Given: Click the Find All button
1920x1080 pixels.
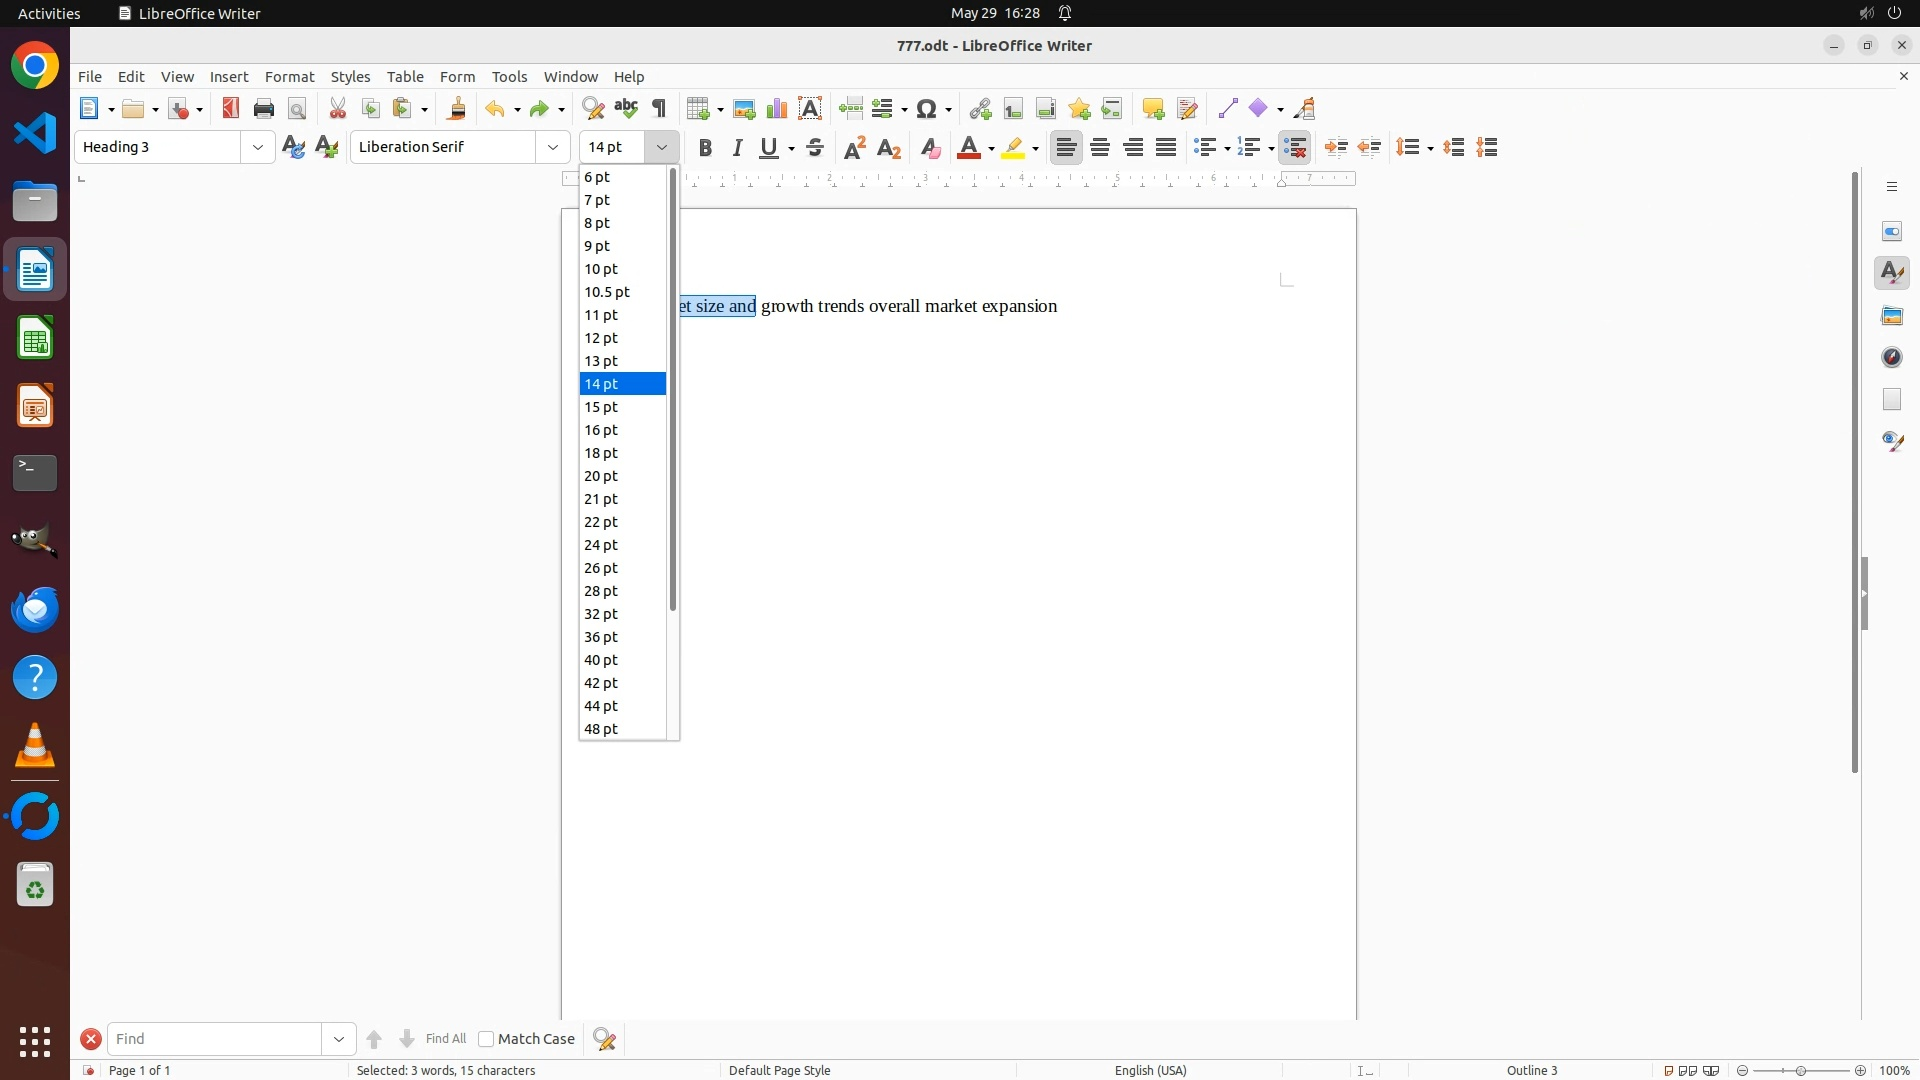Looking at the screenshot, I should [445, 1040].
